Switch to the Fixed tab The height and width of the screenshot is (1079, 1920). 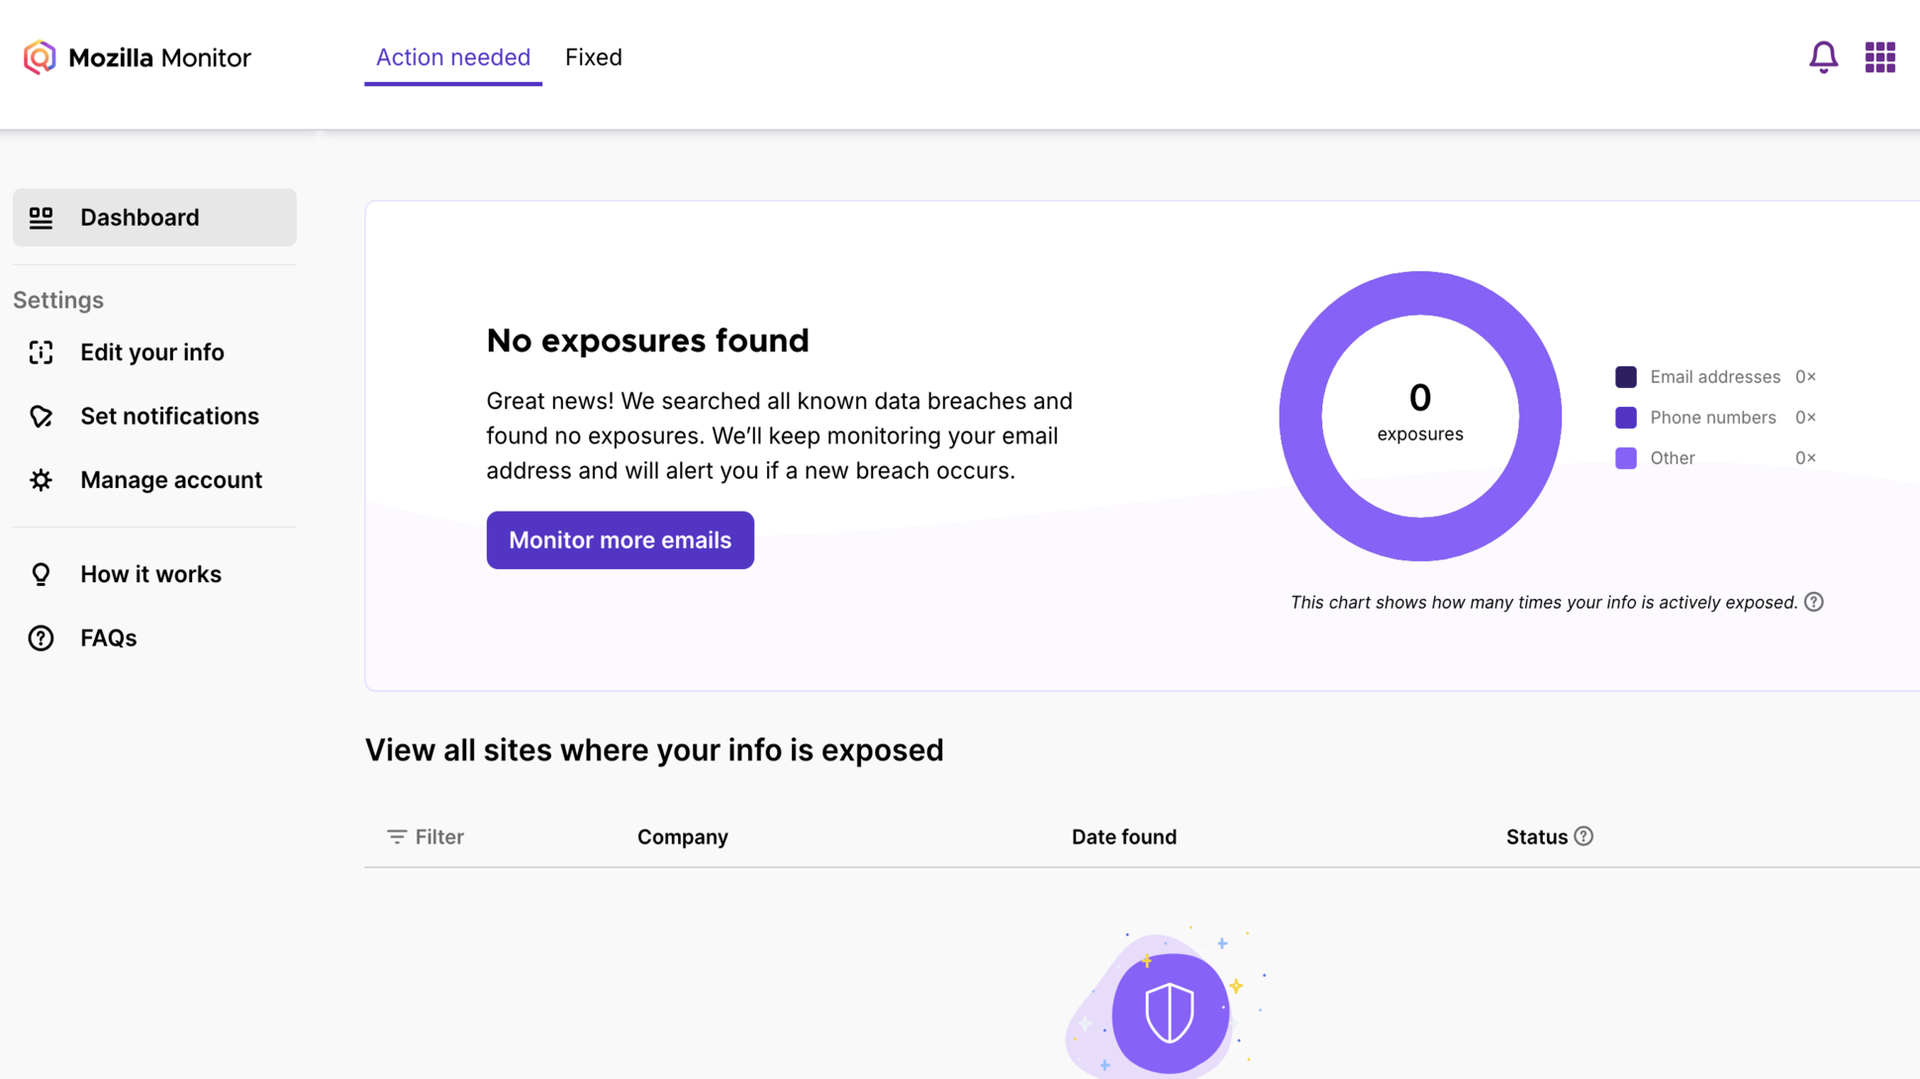(x=594, y=57)
